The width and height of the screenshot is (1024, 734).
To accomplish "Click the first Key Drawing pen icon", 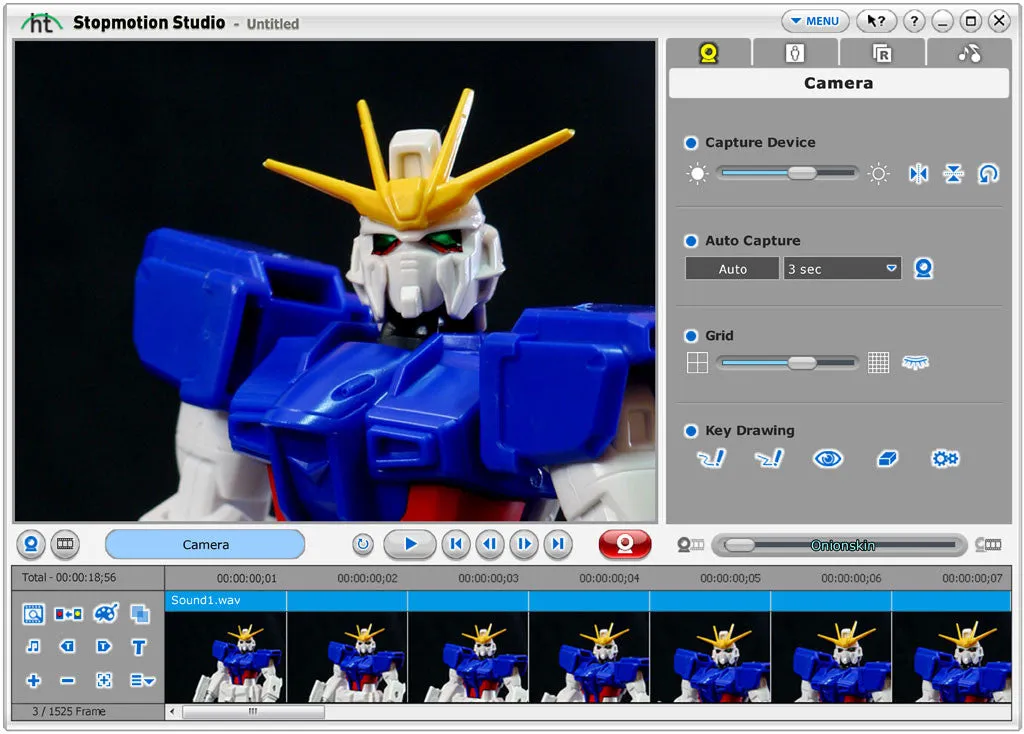I will pos(711,458).
